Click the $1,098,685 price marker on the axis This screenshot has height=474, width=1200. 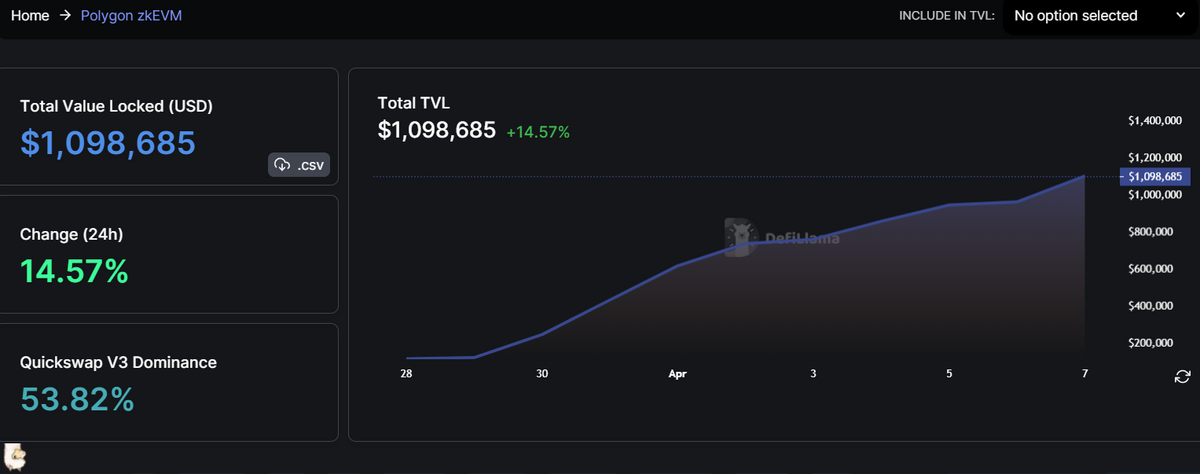(x=1155, y=176)
